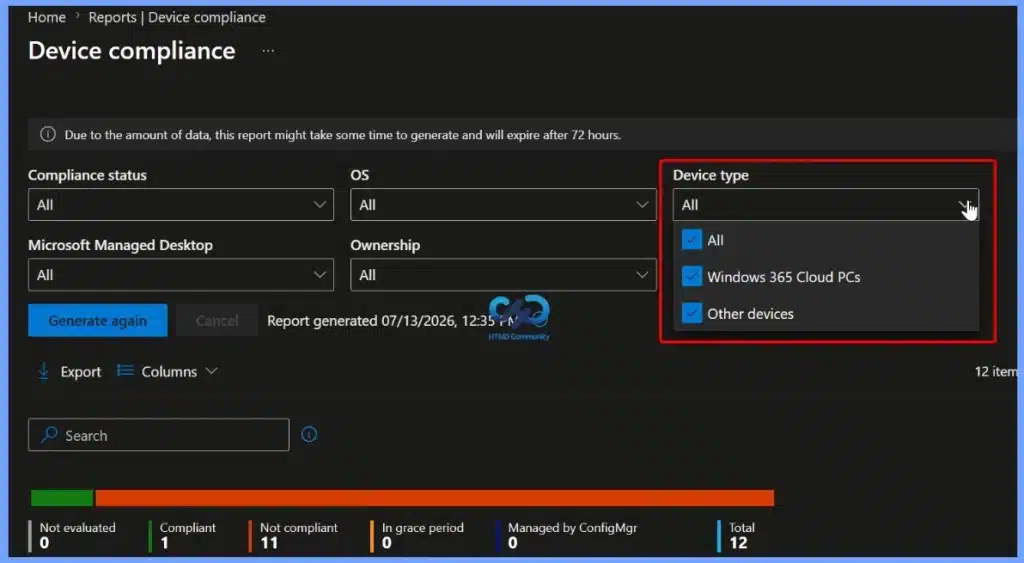Click the Windows 365 Cloud PCs label
The width and height of the screenshot is (1024, 563).
tap(784, 277)
